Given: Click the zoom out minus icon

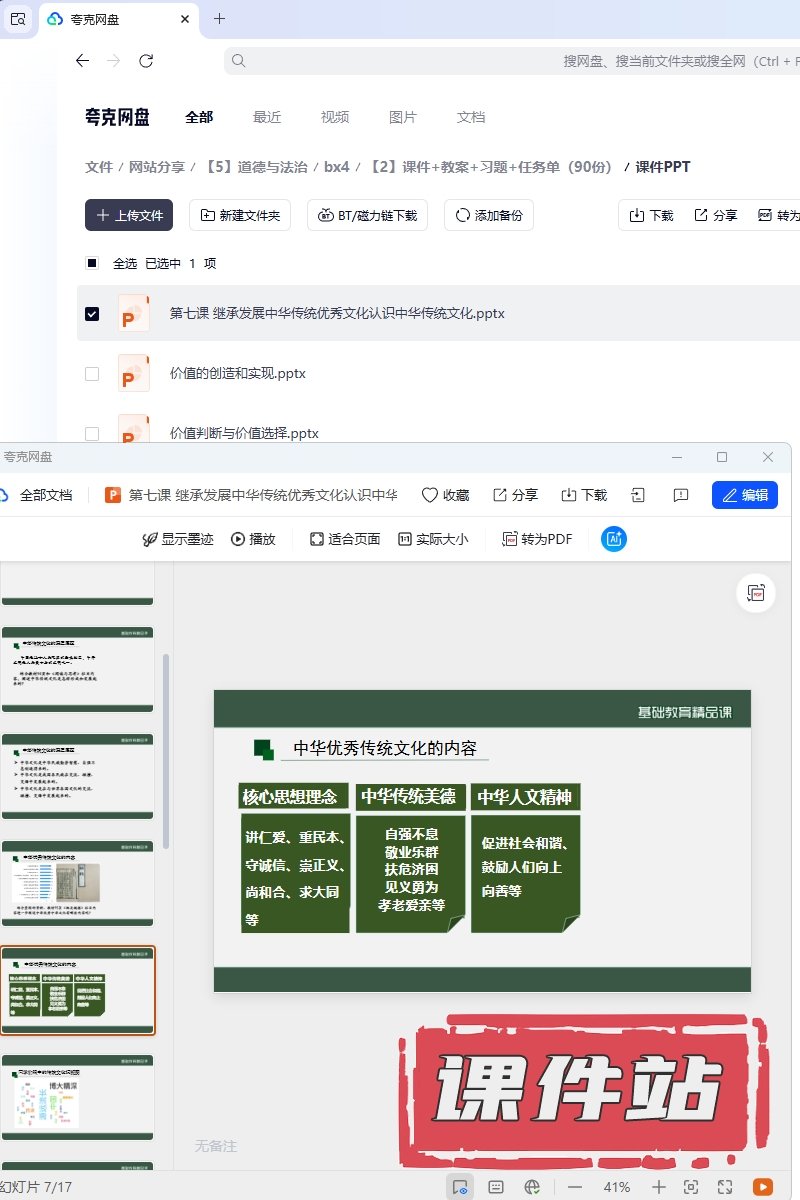Looking at the screenshot, I should click(x=575, y=1187).
